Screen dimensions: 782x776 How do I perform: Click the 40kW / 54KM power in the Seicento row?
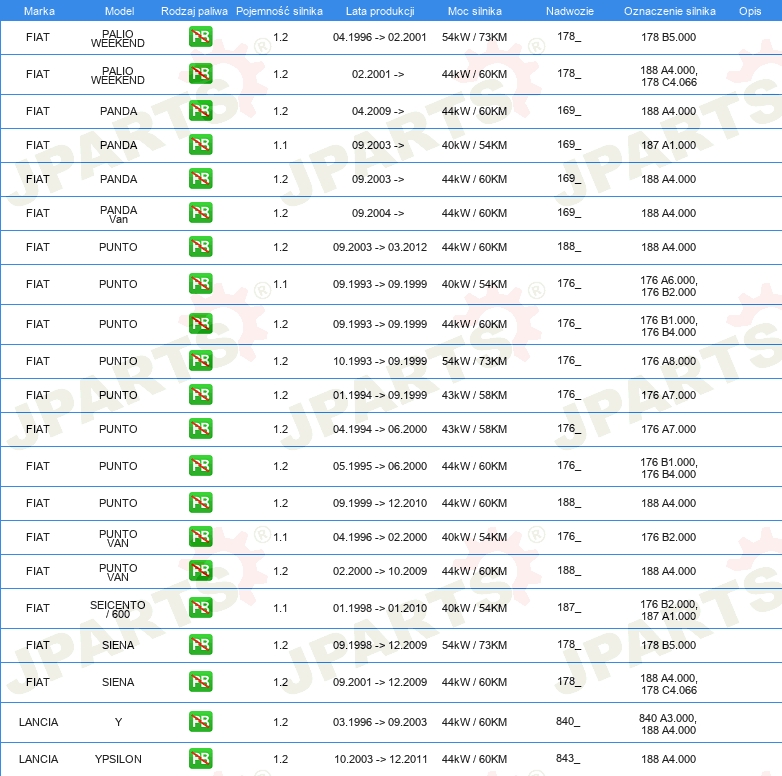(x=474, y=608)
